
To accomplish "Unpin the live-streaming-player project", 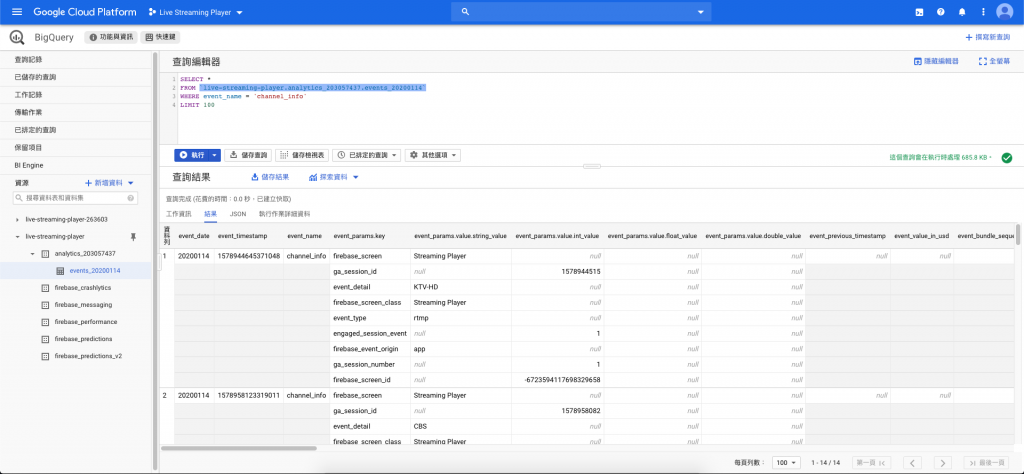I will point(133,236).
